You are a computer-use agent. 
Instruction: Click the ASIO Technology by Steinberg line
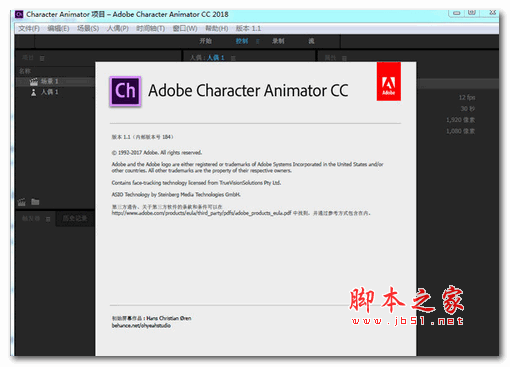(176, 194)
